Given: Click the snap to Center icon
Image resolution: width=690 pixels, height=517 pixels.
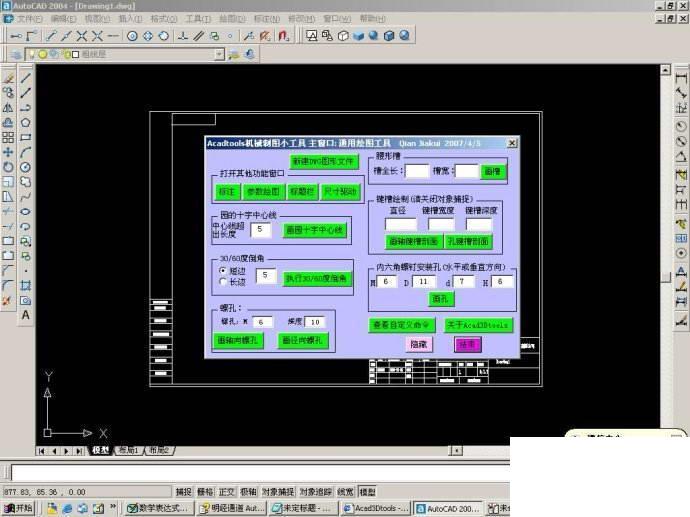Looking at the screenshot, I should [x=132, y=36].
